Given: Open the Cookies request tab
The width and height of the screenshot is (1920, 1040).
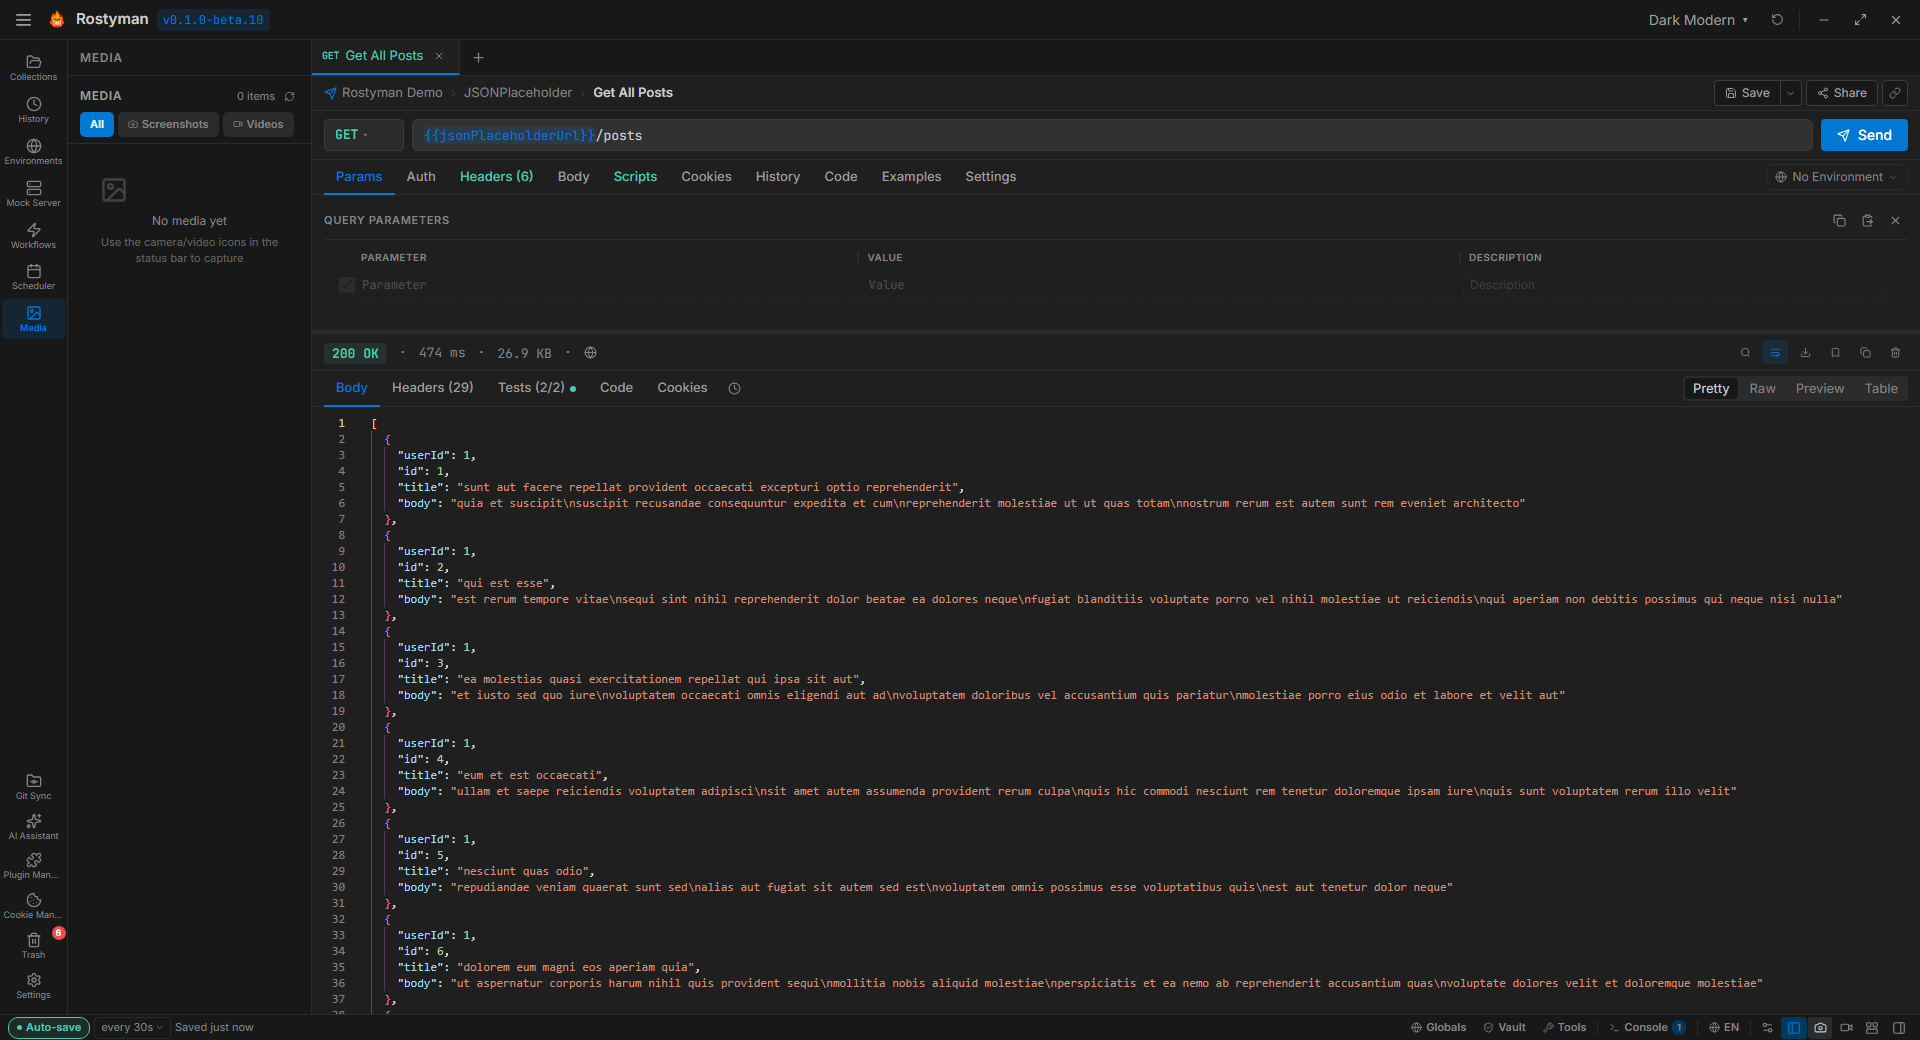Looking at the screenshot, I should 706,176.
